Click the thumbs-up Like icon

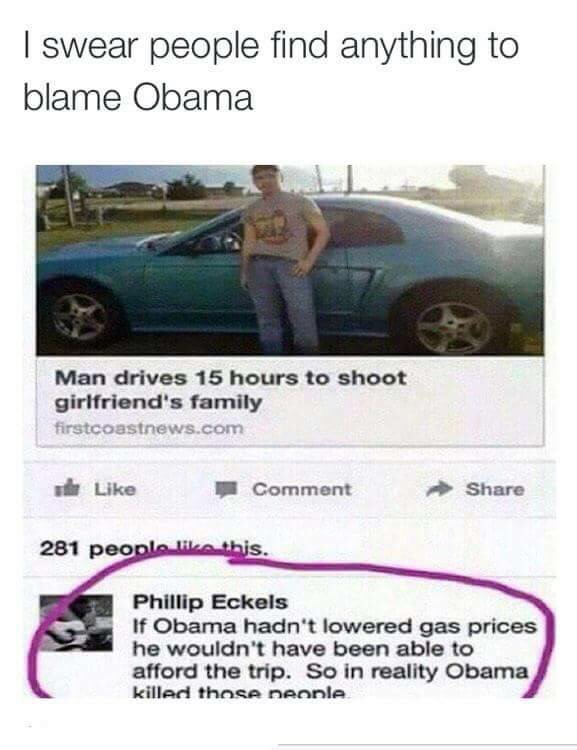click(x=67, y=488)
